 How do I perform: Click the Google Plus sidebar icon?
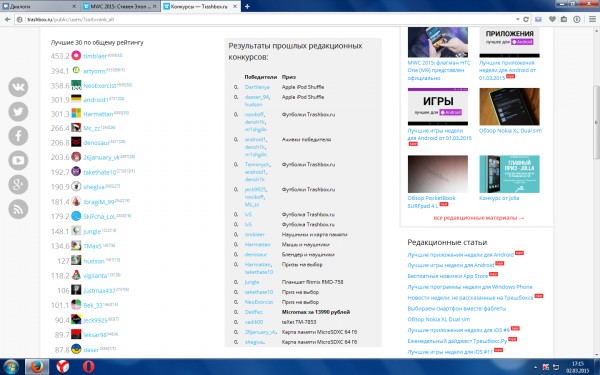click(18, 184)
